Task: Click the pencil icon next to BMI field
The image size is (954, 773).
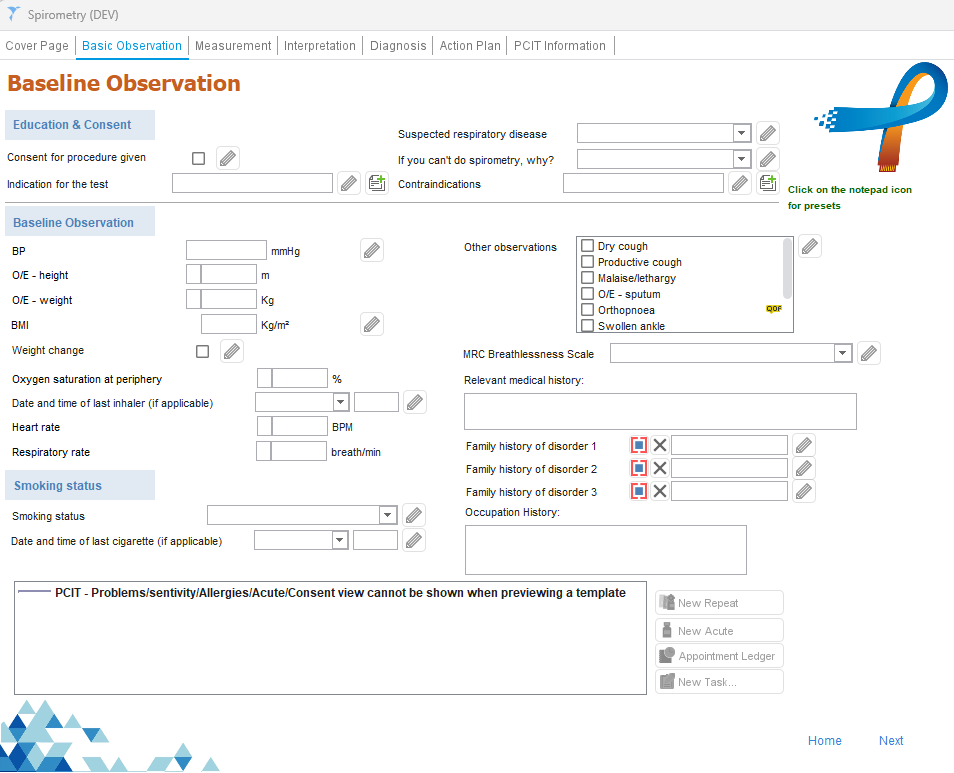Action: [372, 324]
